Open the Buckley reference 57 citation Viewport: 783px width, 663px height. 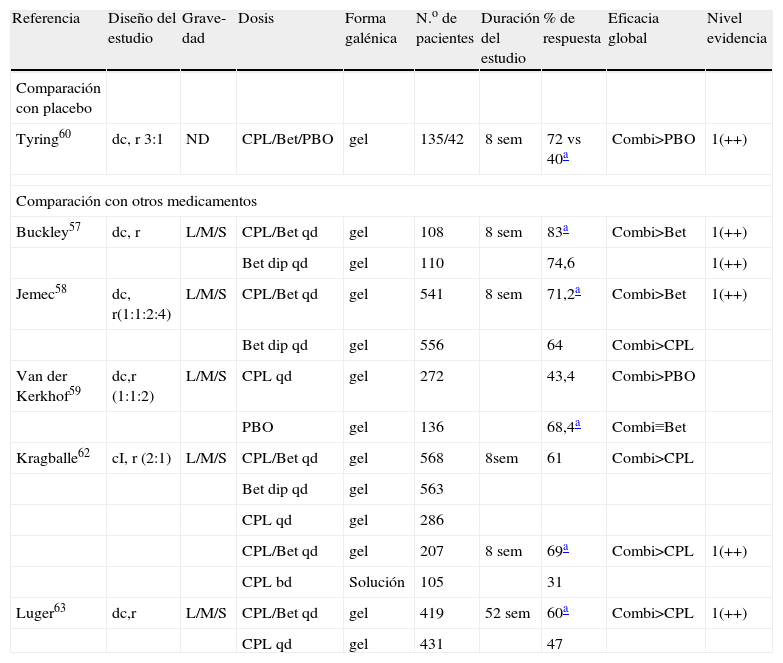point(75,227)
